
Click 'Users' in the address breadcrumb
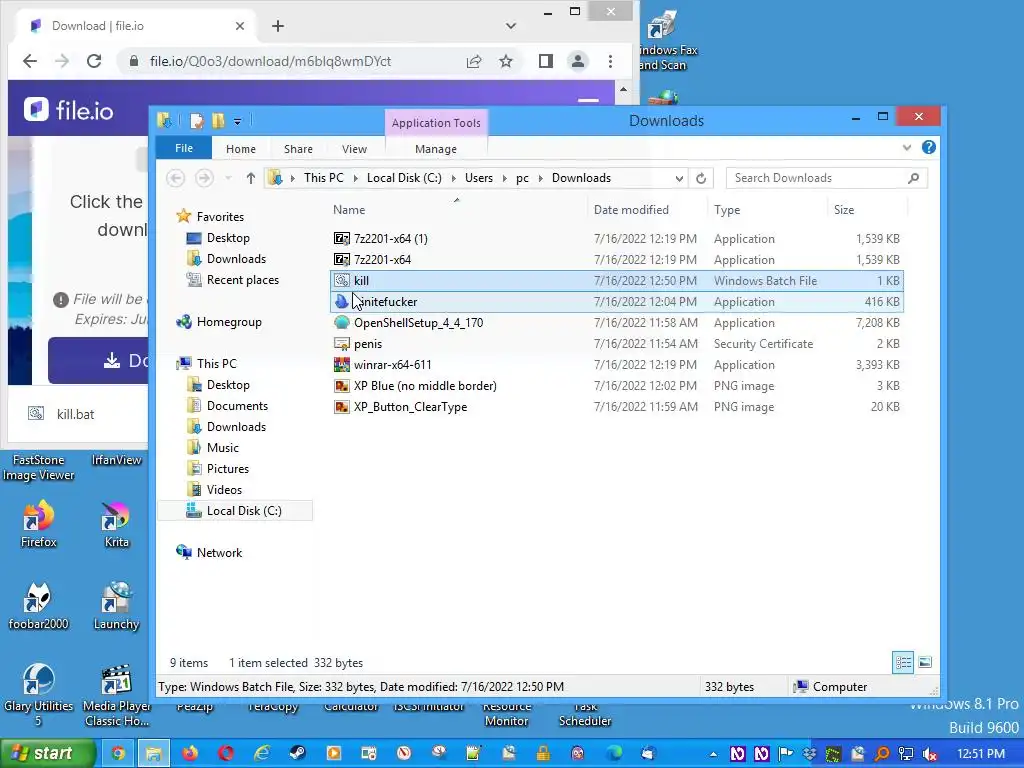479,178
